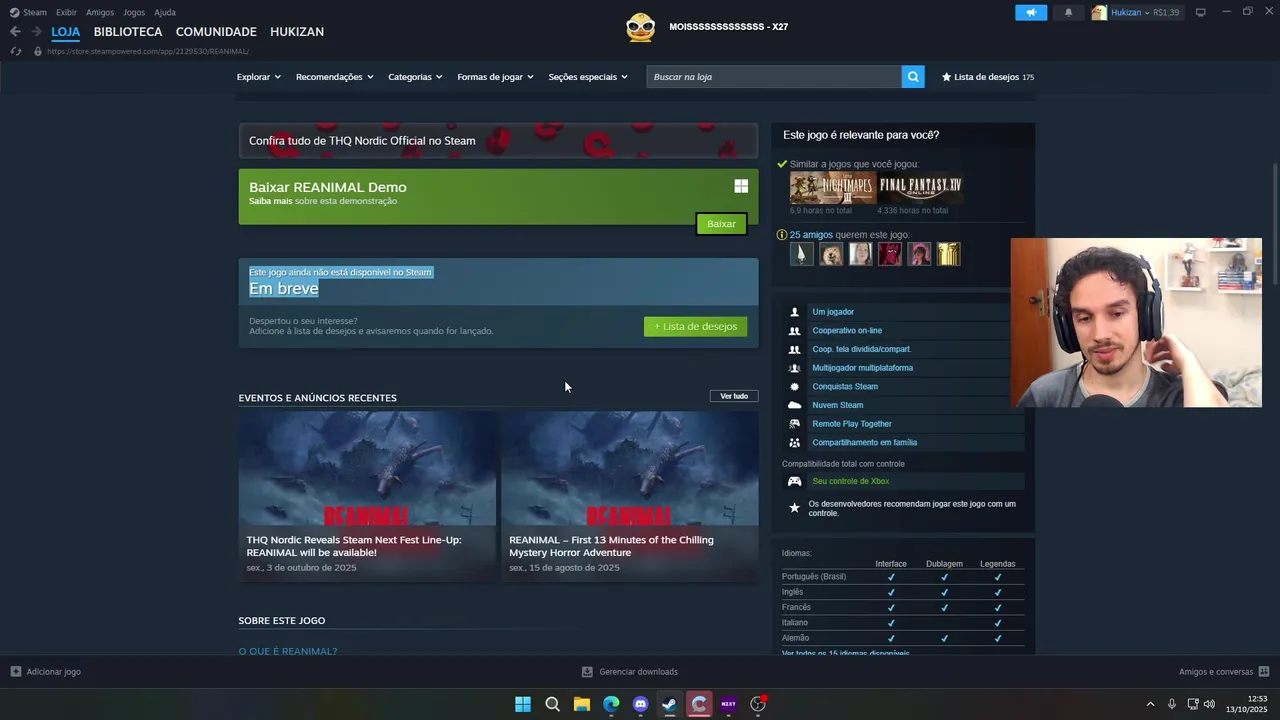Open First 13 Minutes news card
Viewport: 1280px width, 720px height.
(x=630, y=496)
